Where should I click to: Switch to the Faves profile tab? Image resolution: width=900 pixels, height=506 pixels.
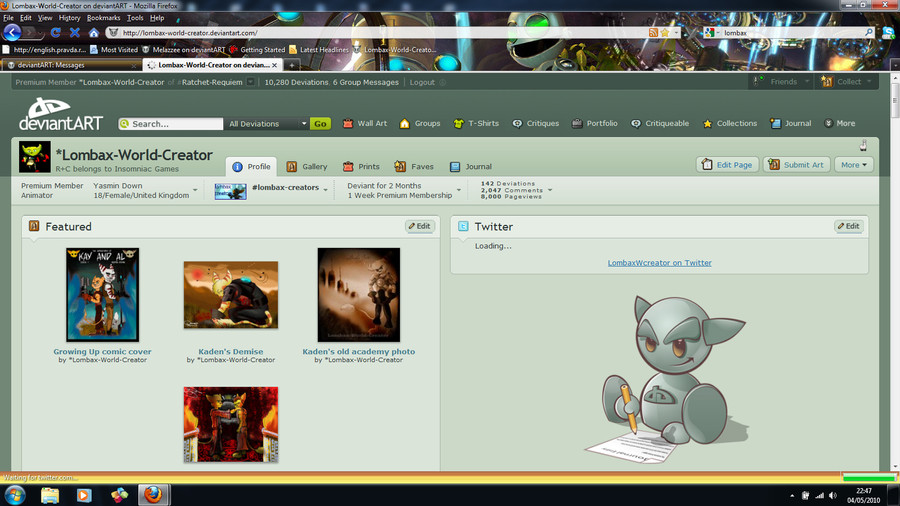coord(414,166)
